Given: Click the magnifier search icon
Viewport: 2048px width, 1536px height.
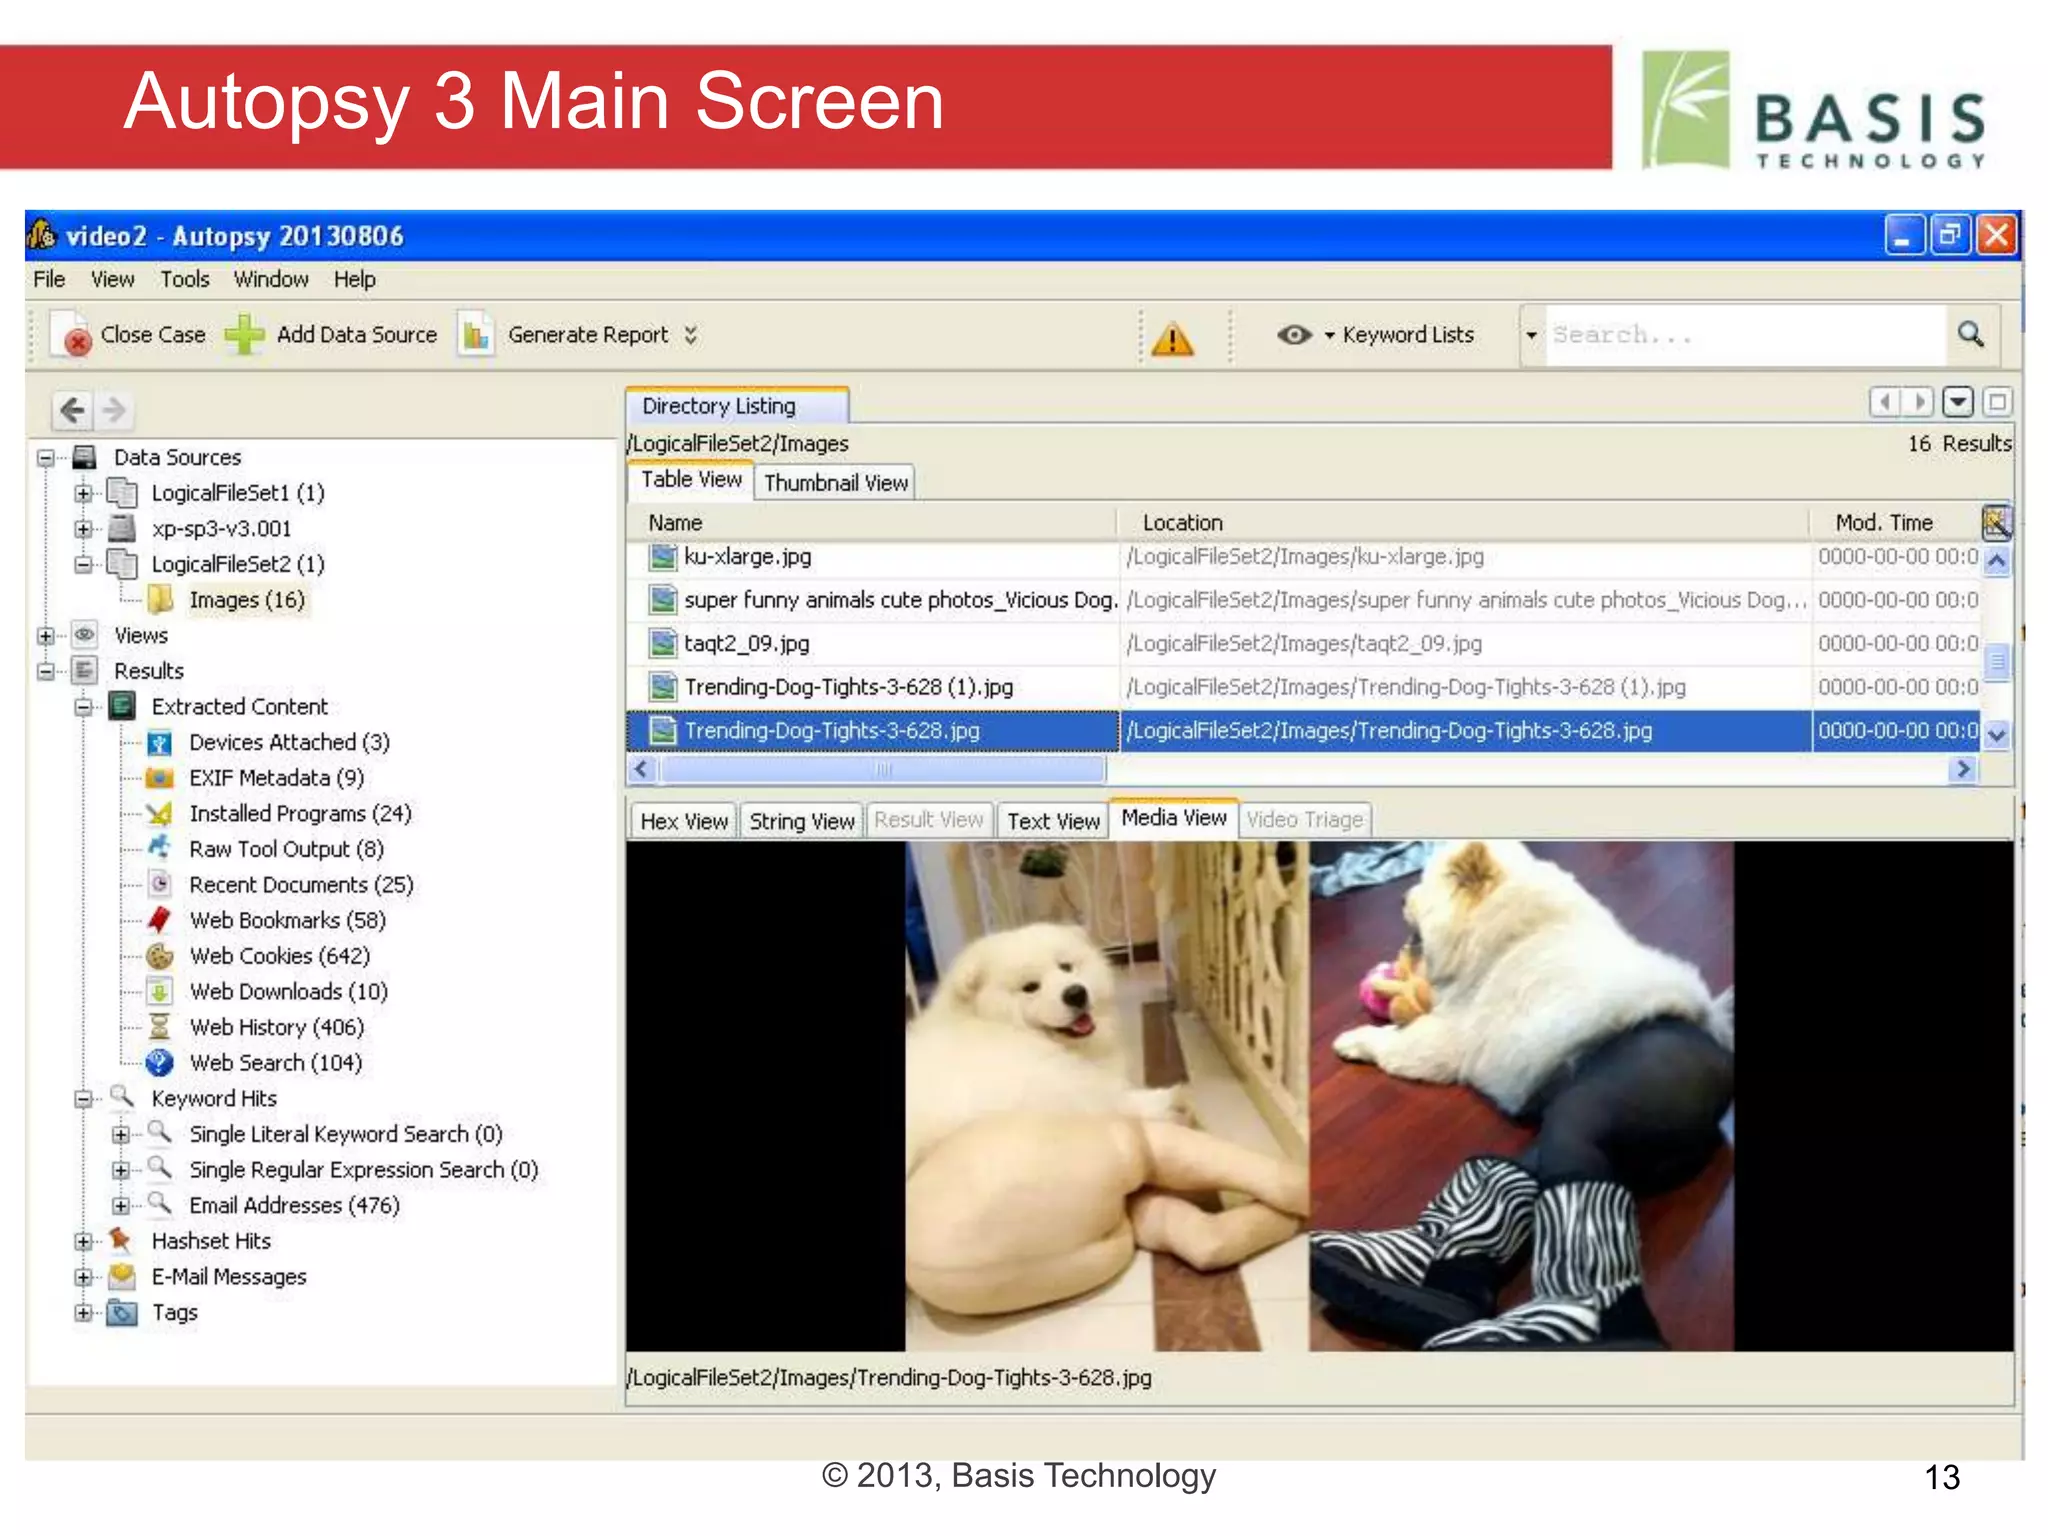Looking at the screenshot, I should tap(1970, 334).
